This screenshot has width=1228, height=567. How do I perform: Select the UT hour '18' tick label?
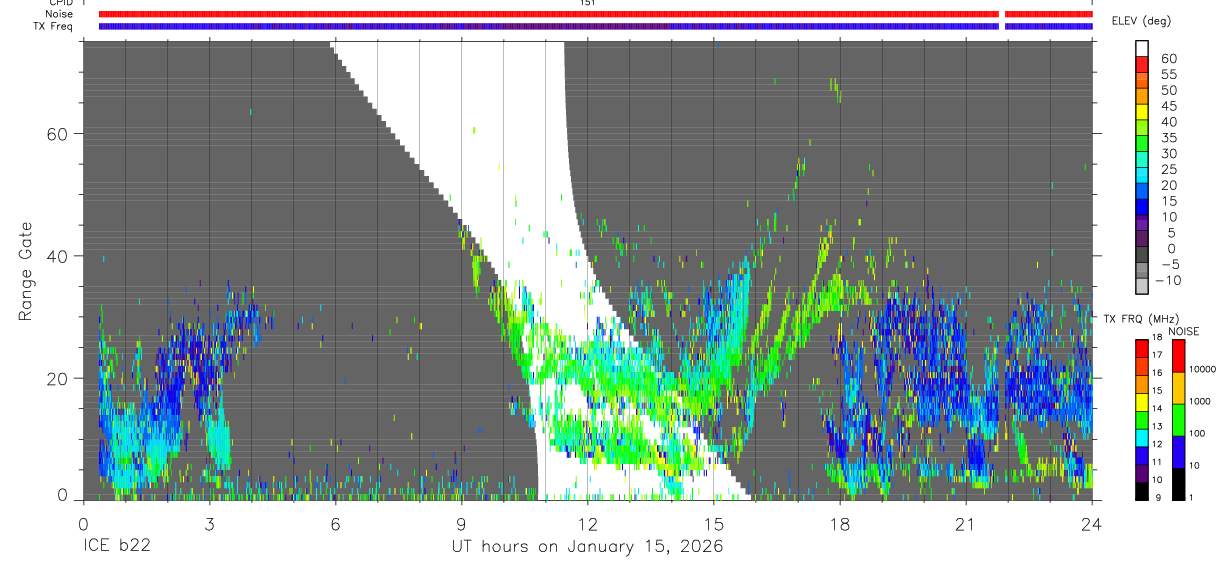coord(840,525)
